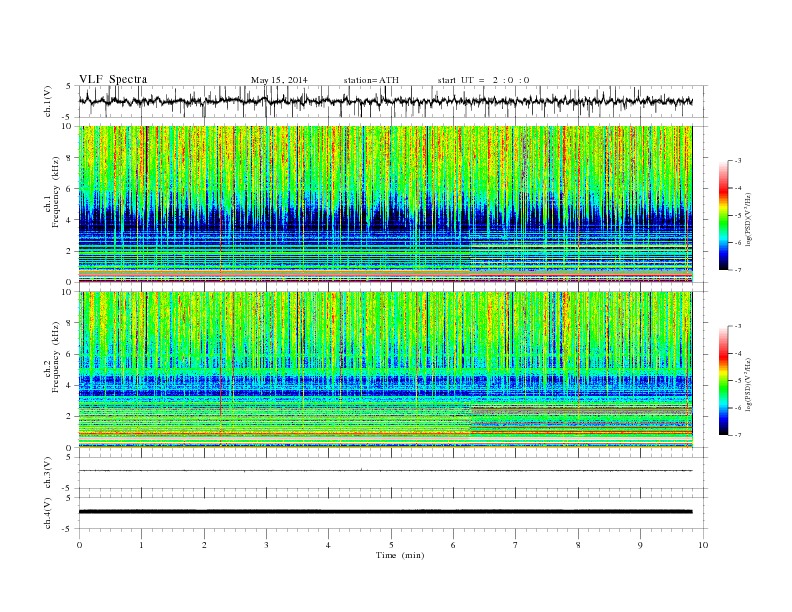This screenshot has width=792, height=612.
Task: Click the '2' tick label on time axis
Action: click(204, 545)
